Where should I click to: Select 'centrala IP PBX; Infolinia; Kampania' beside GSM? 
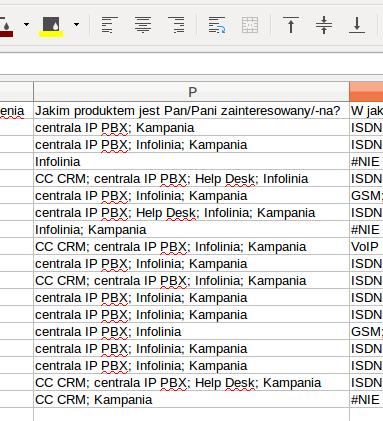[x=191, y=195]
